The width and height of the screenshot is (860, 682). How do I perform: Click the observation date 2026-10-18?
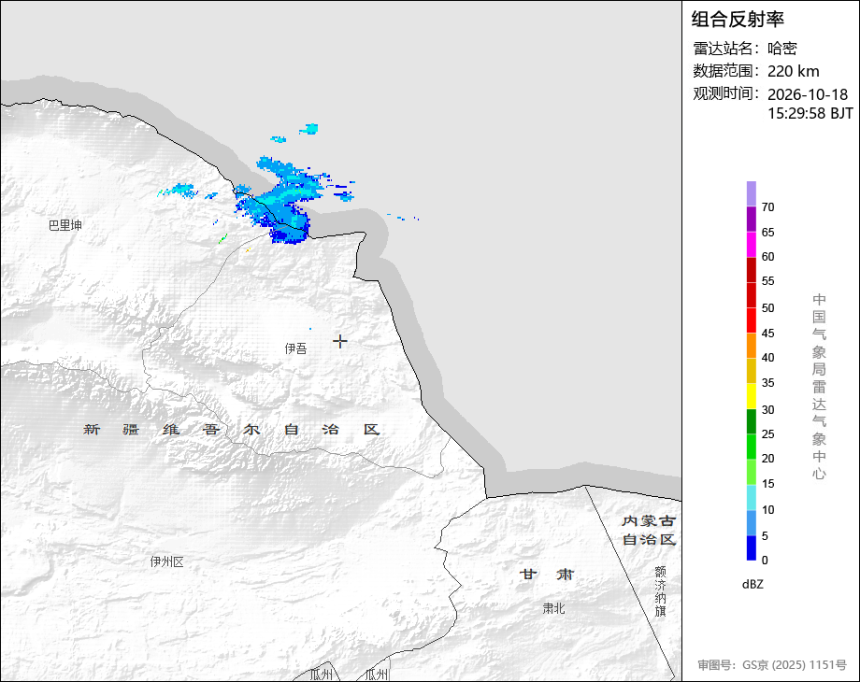pos(807,94)
